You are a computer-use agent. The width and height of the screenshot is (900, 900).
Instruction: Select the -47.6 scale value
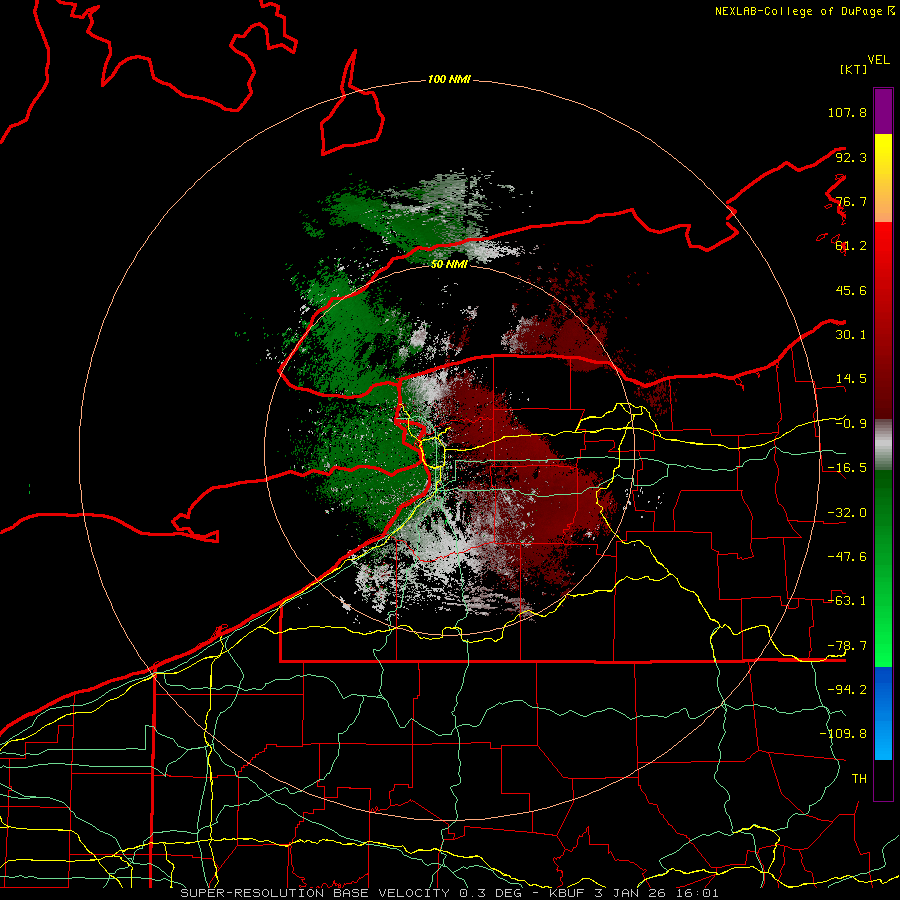pos(847,557)
